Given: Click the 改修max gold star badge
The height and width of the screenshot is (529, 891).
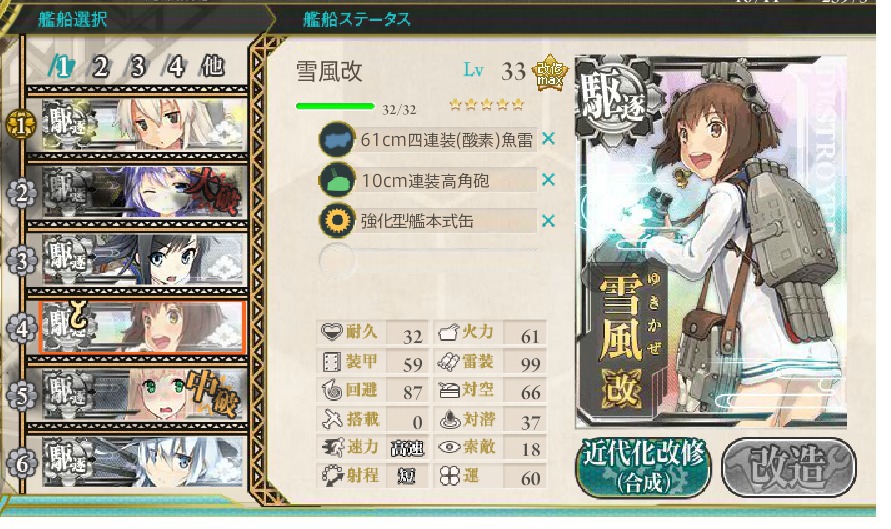Looking at the screenshot, I should pyautogui.click(x=549, y=72).
